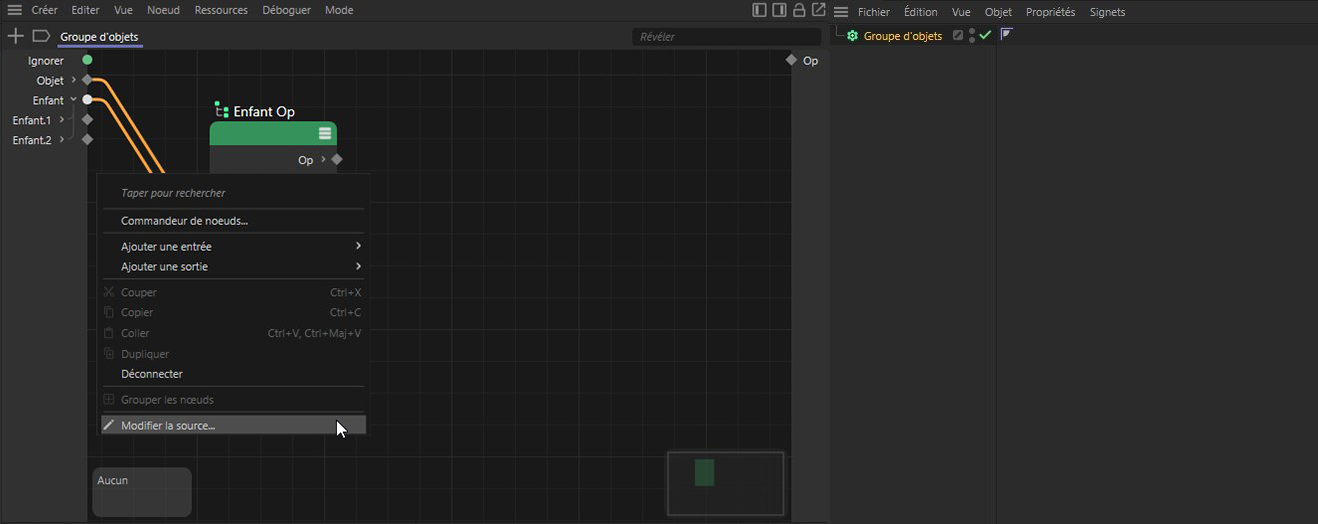1318x524 pixels.
Task: Open the Object Manager hamburger menu
Action: pos(841,12)
